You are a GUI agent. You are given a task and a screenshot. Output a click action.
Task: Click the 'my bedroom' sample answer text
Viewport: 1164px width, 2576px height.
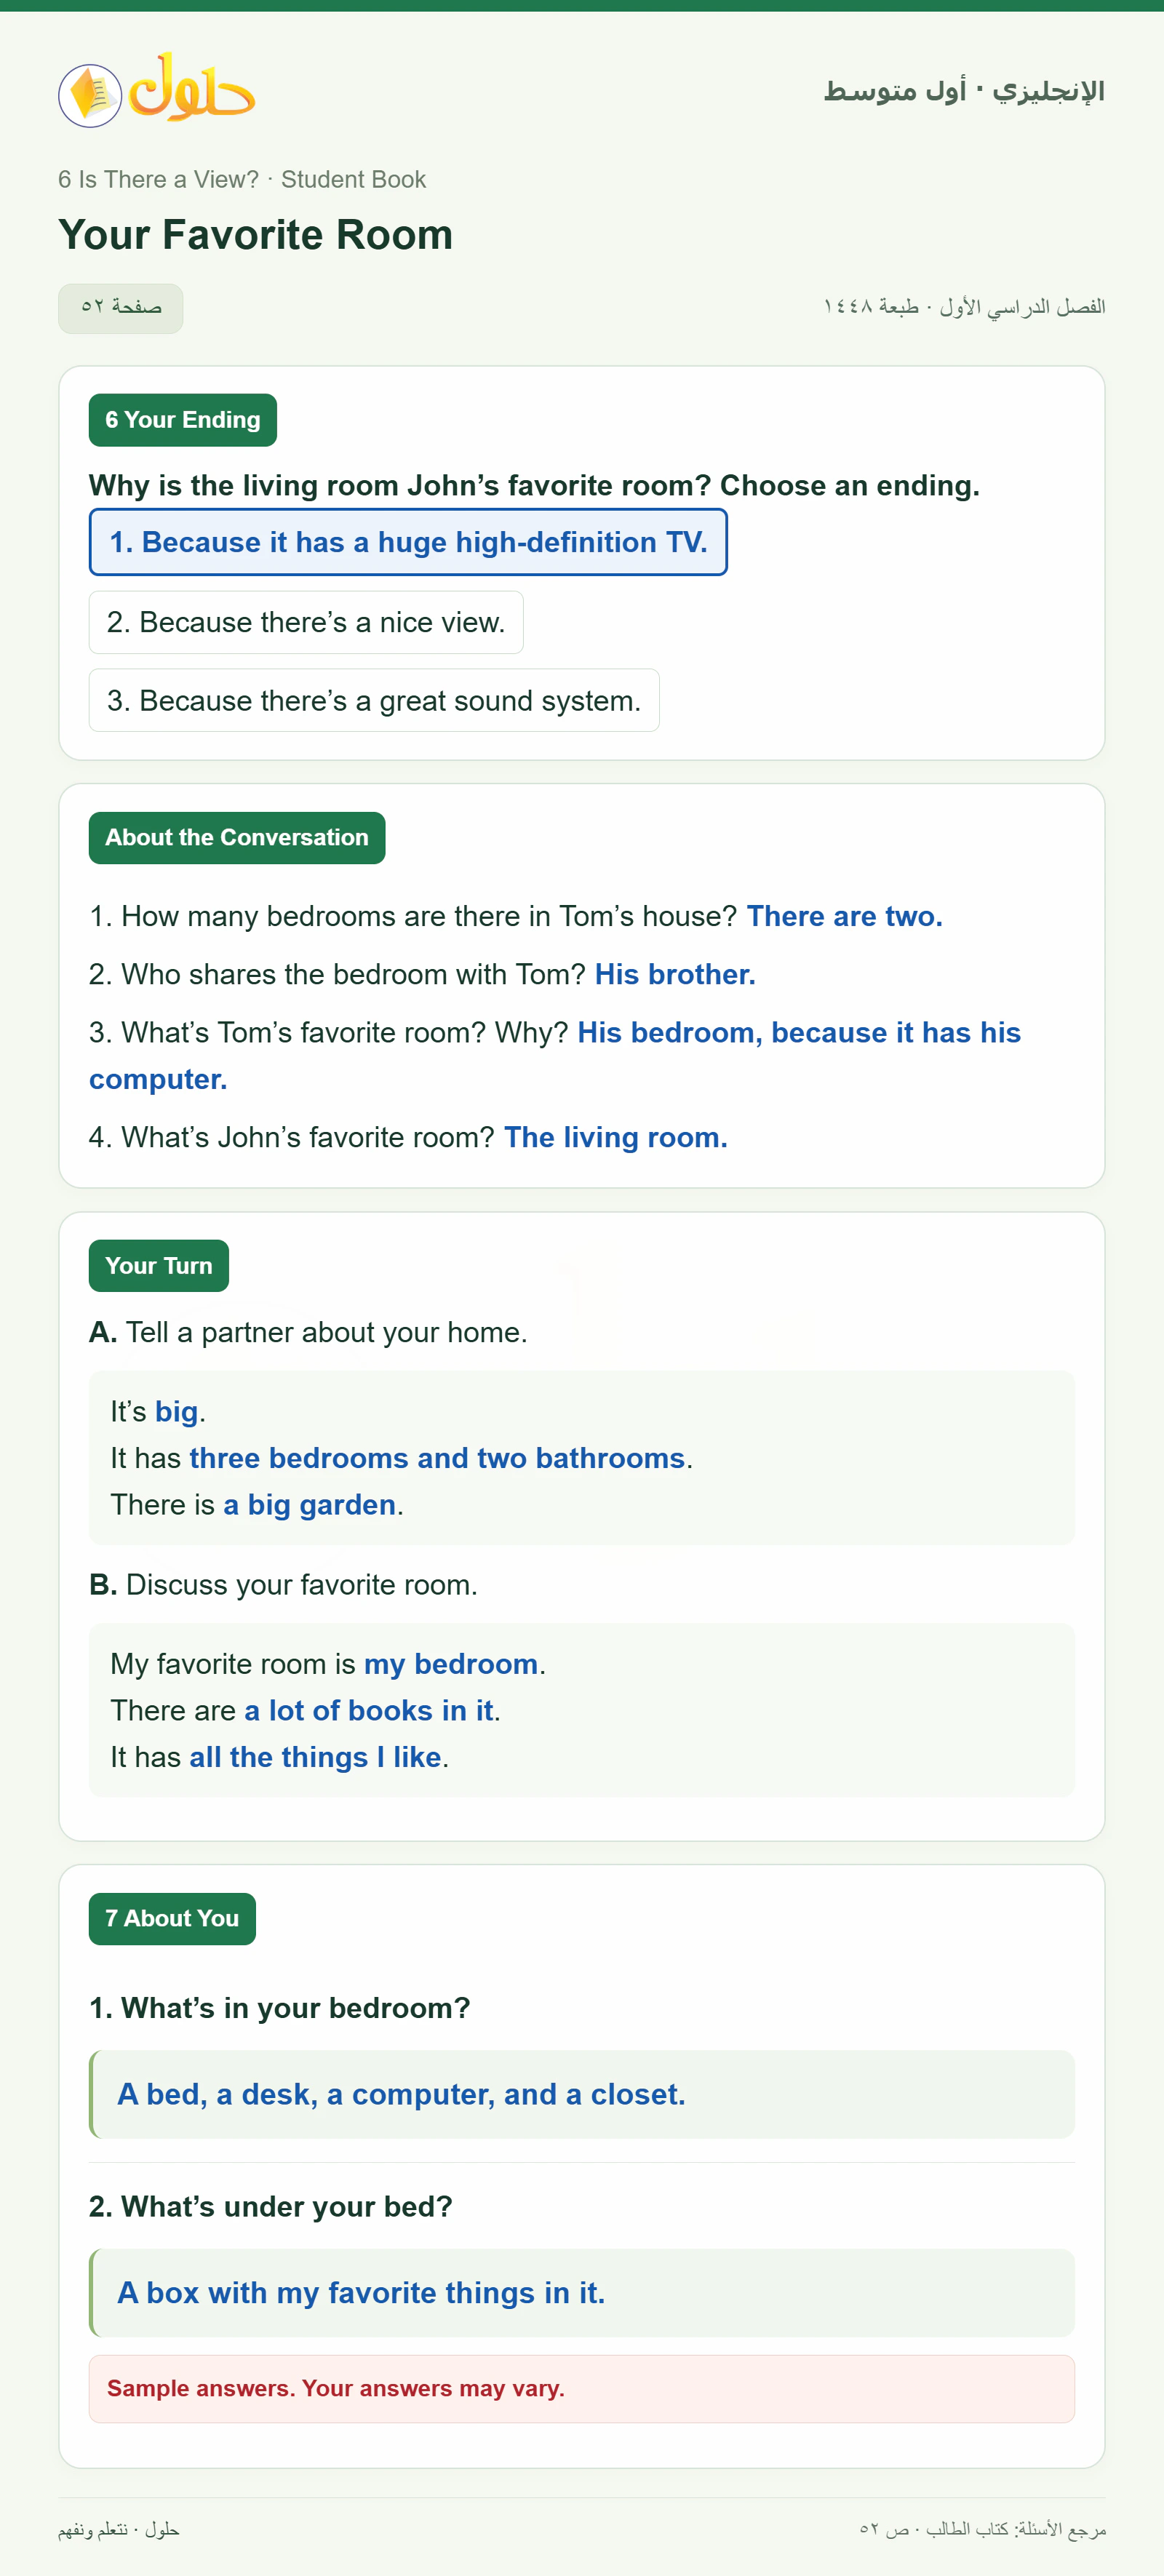(451, 1664)
